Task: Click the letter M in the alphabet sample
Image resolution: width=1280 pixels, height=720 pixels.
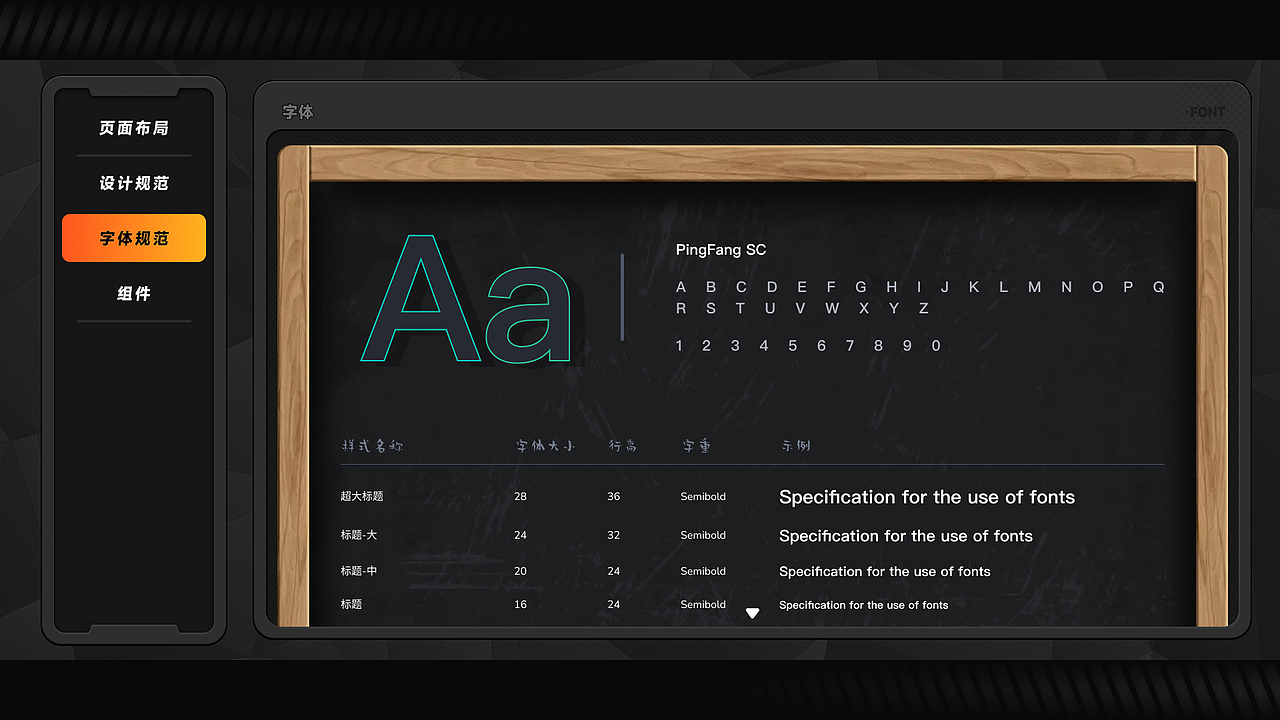Action: tap(1034, 287)
